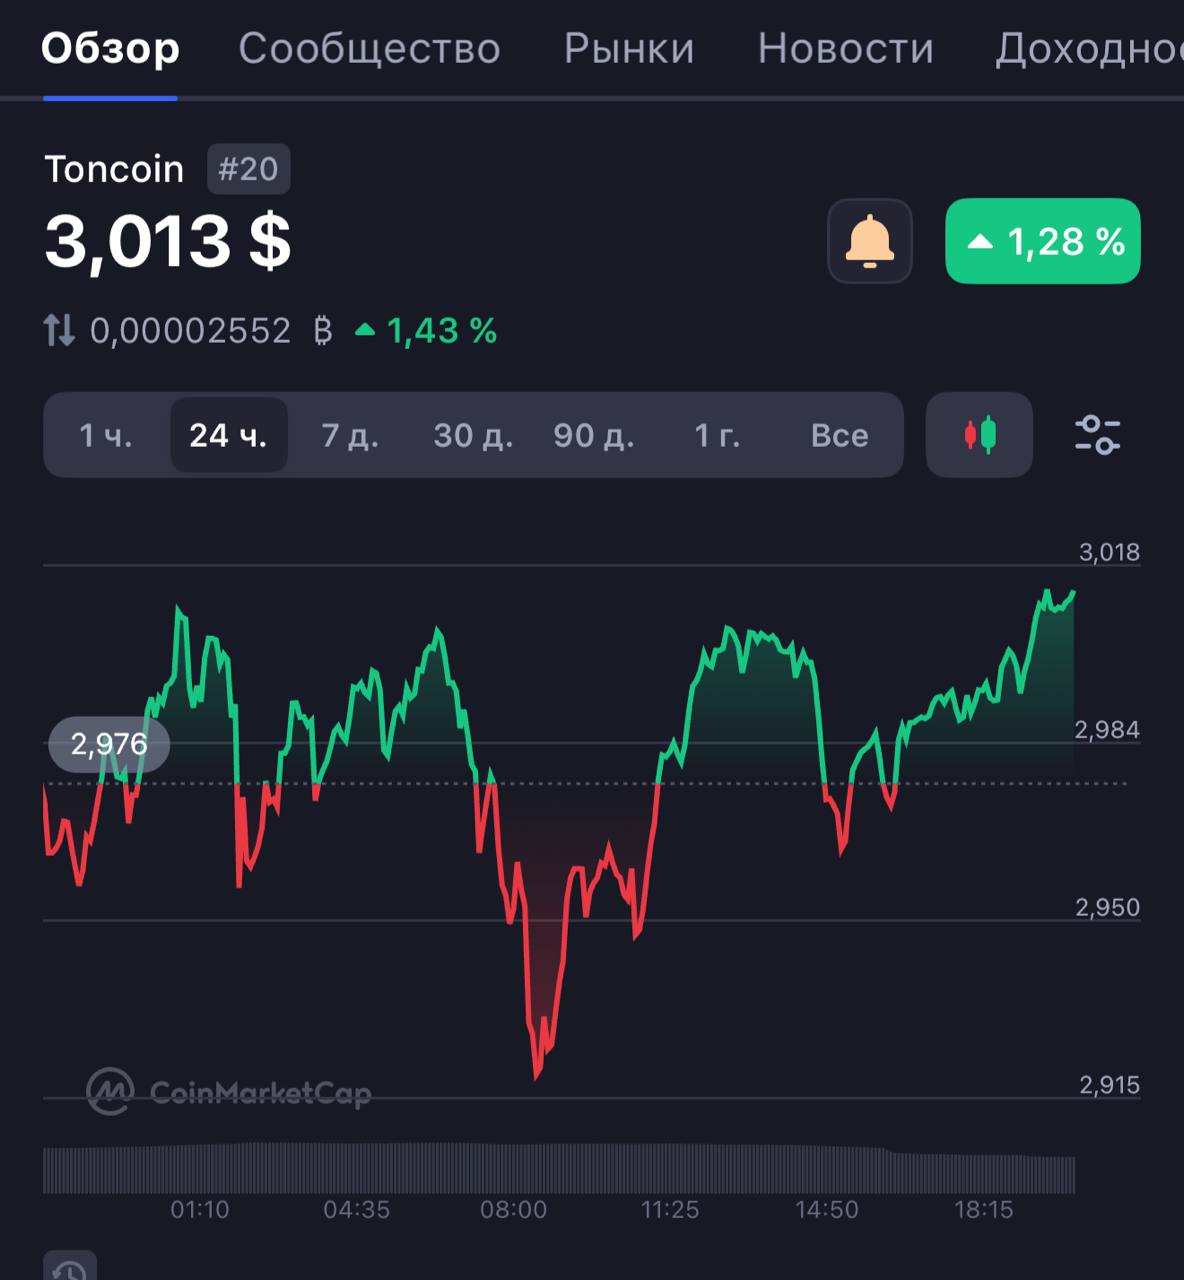Tap the 08:00 time axis label

click(x=514, y=1210)
